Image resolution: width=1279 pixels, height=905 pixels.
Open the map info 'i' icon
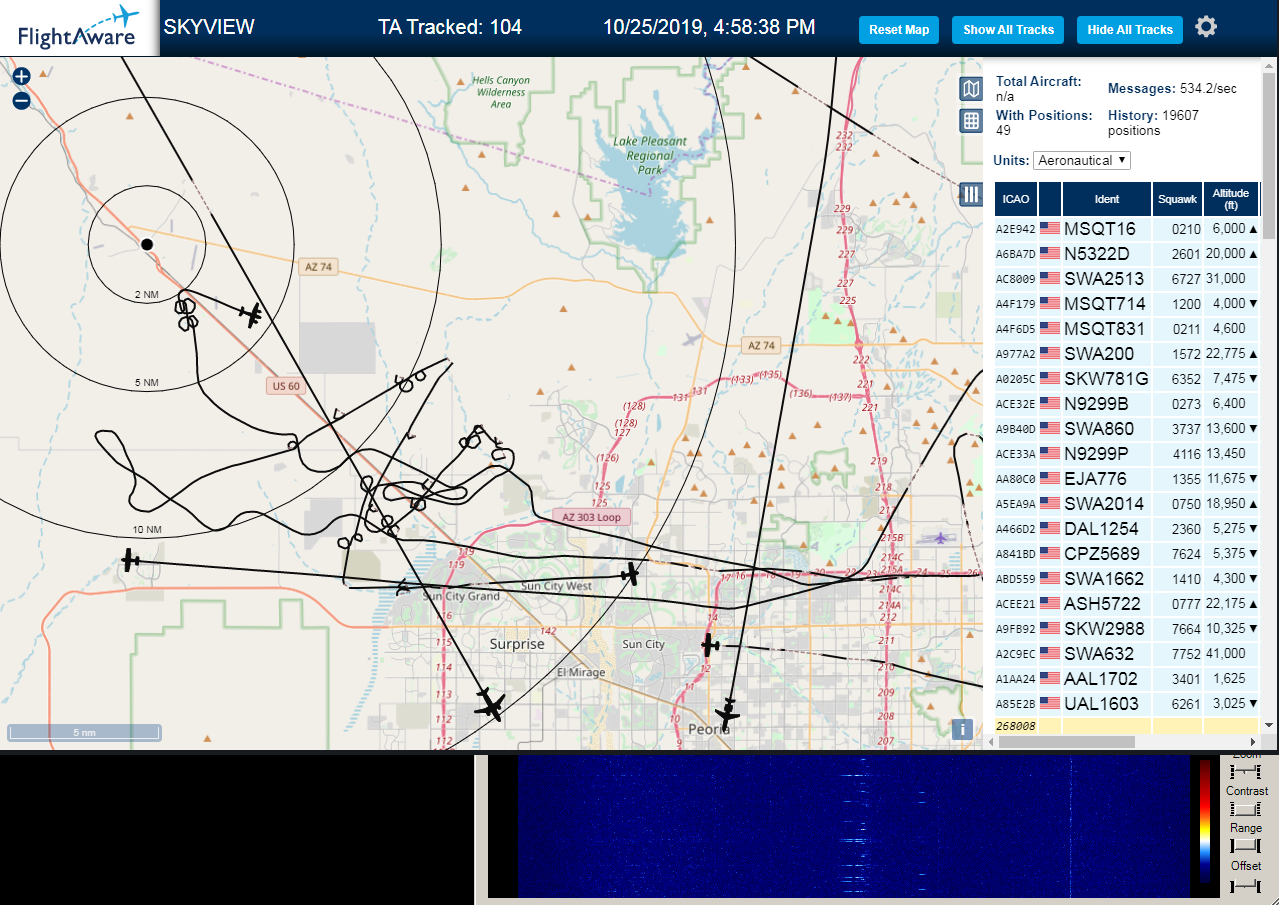click(962, 729)
